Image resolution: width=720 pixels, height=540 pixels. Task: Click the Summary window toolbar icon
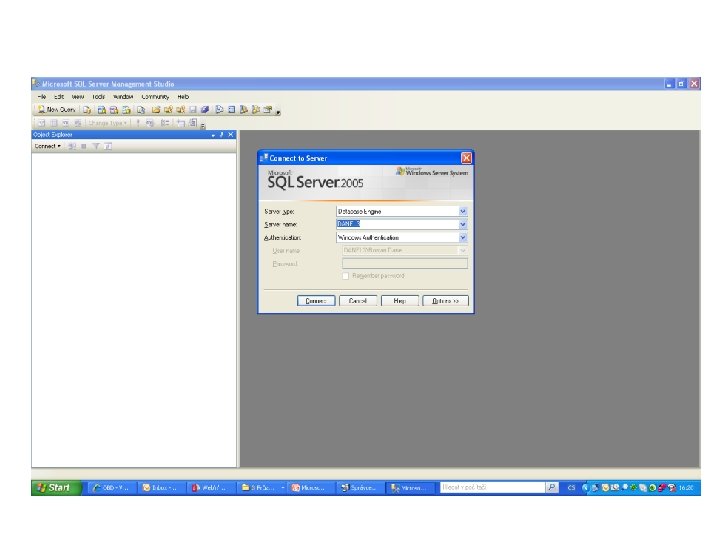pyautogui.click(x=231, y=110)
